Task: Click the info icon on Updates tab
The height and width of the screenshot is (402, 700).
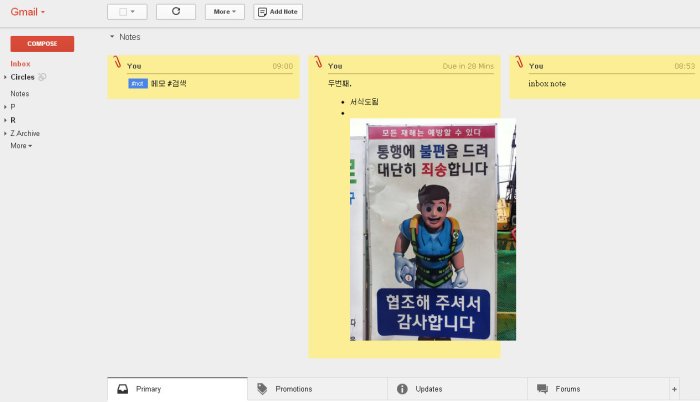Action: point(402,389)
